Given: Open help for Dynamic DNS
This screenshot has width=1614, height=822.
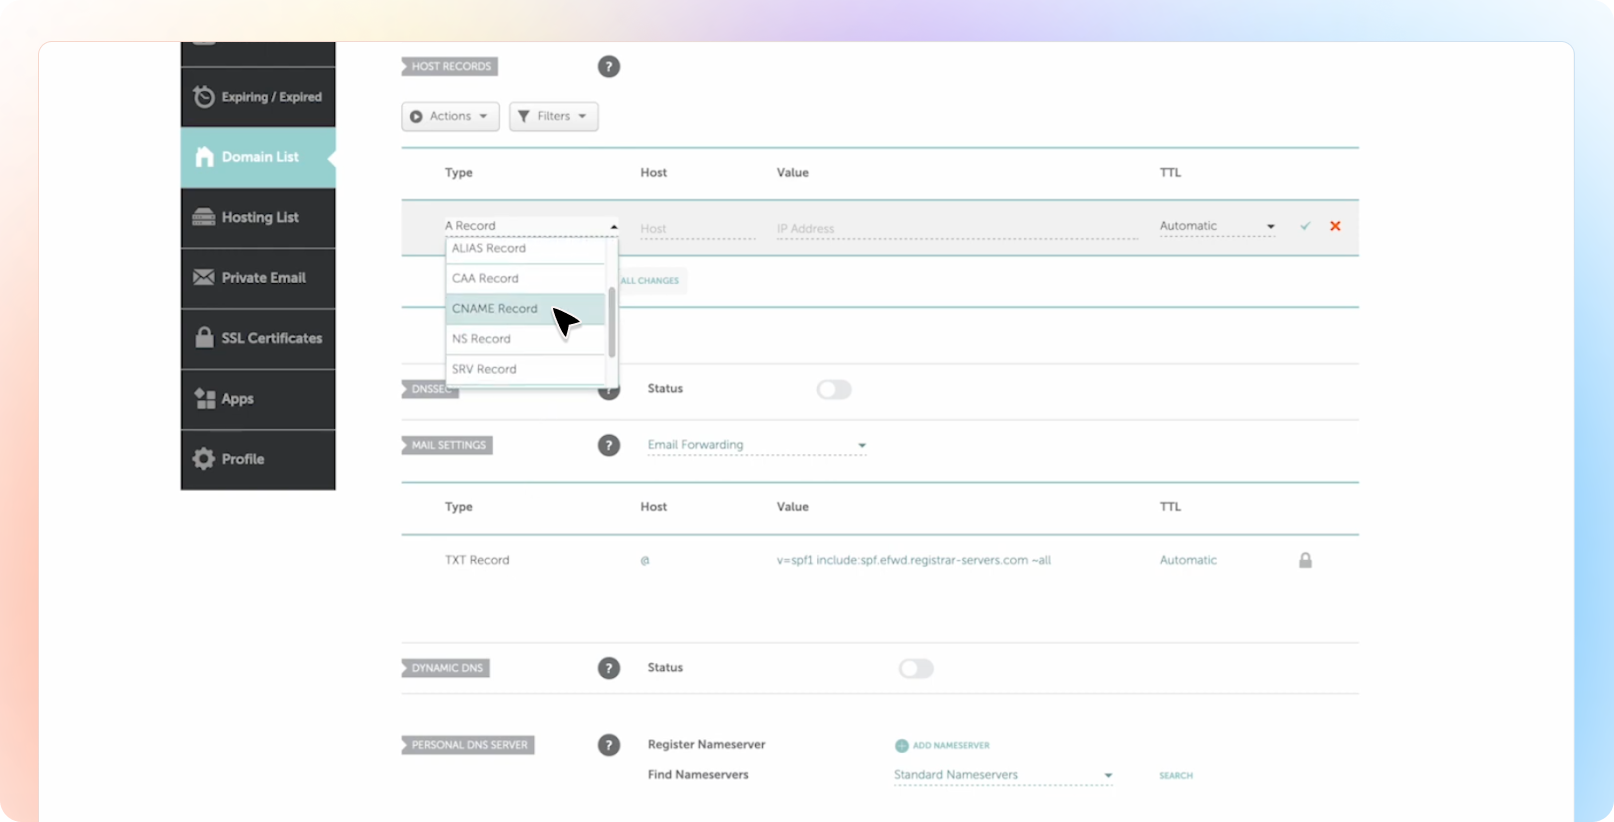Looking at the screenshot, I should (x=609, y=668).
